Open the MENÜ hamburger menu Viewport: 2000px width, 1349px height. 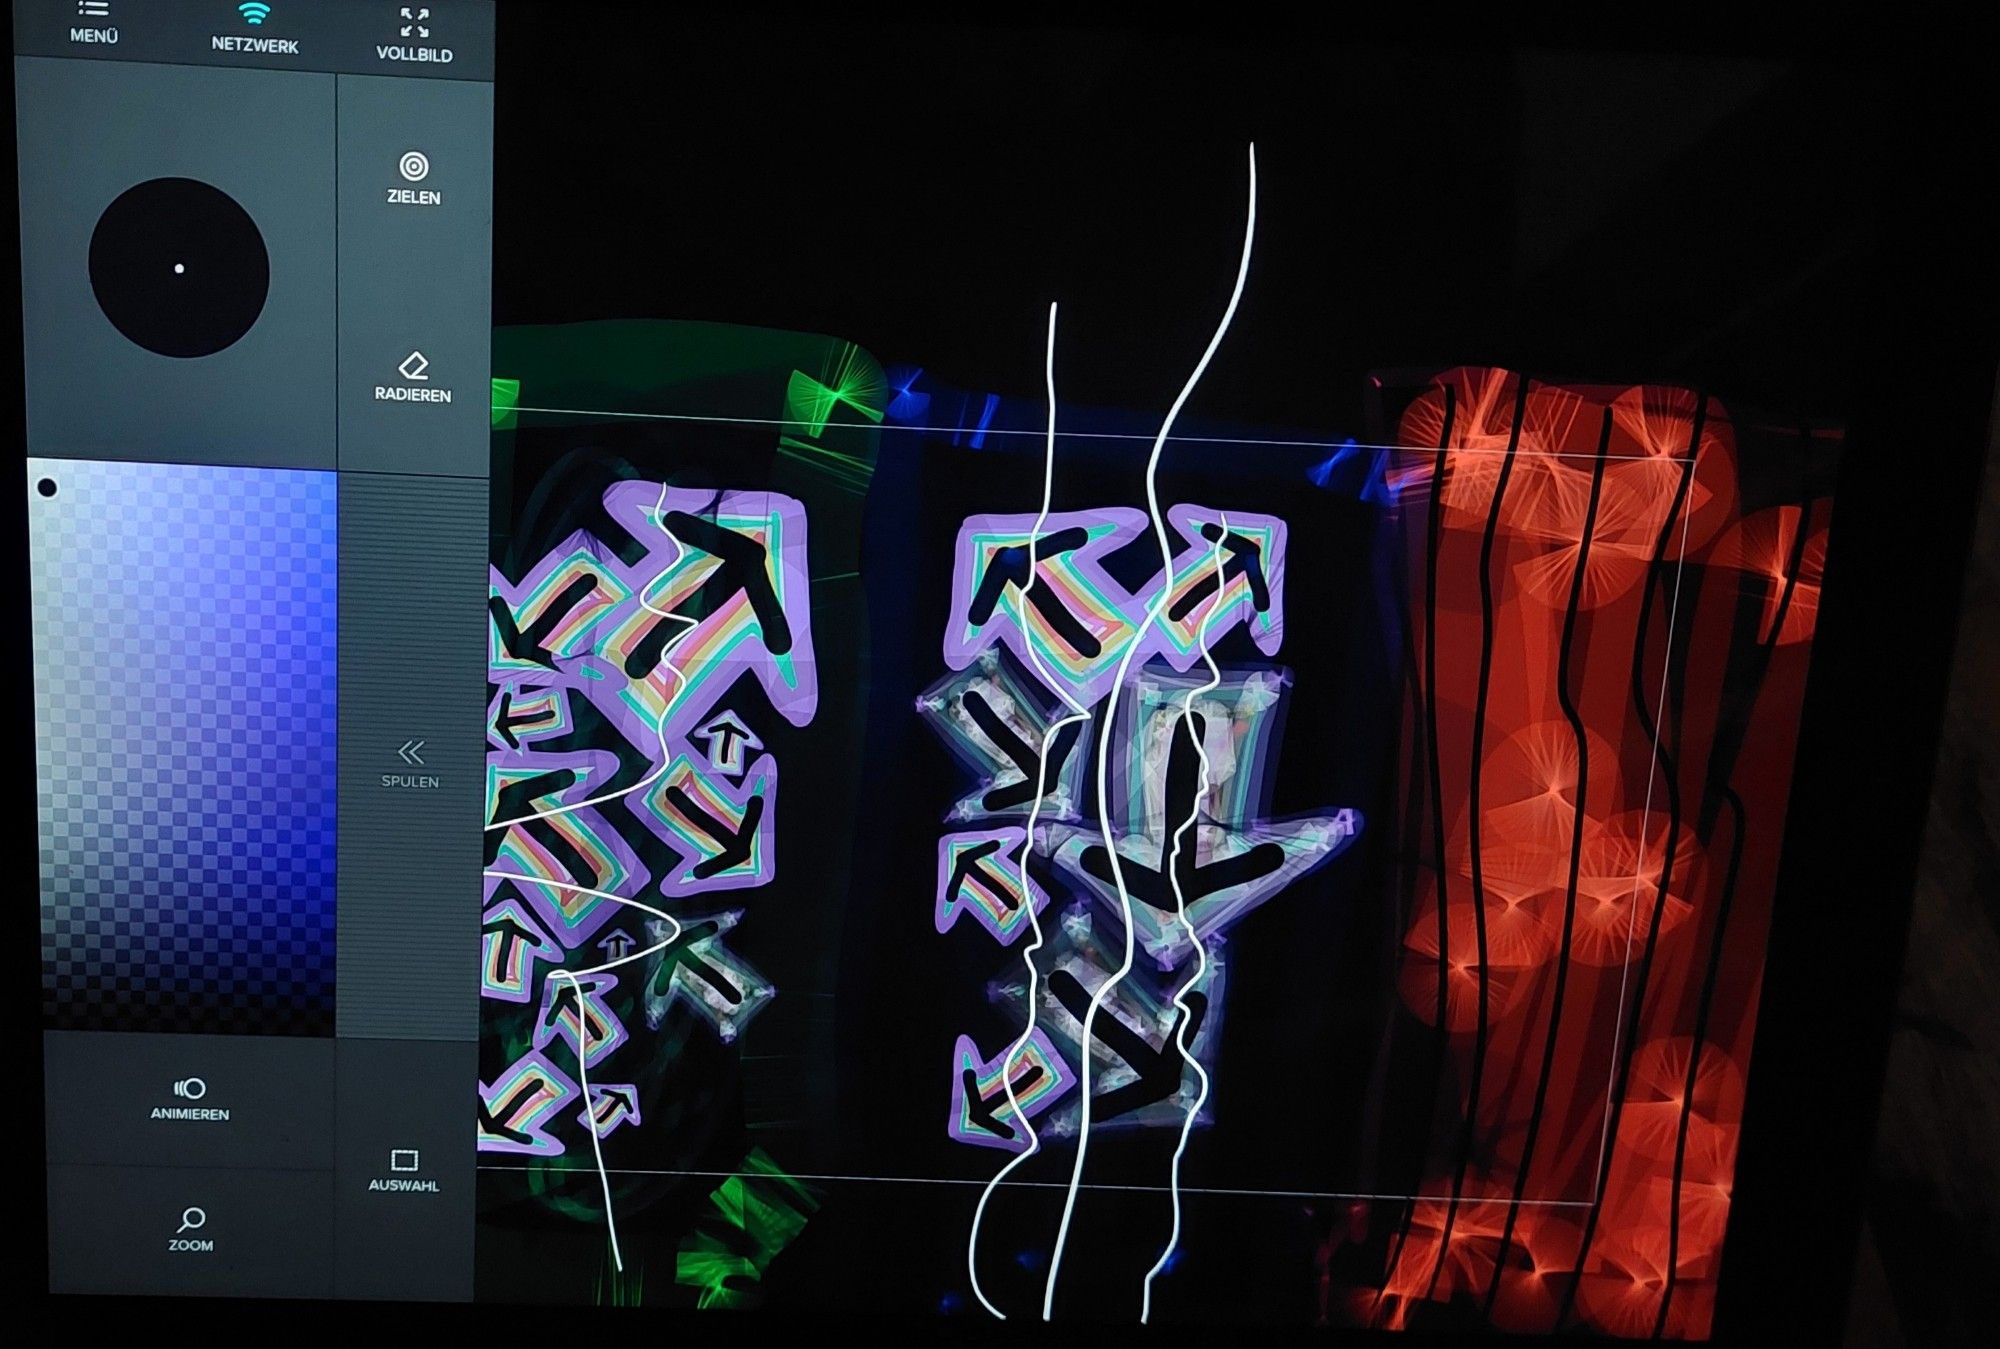(93, 22)
